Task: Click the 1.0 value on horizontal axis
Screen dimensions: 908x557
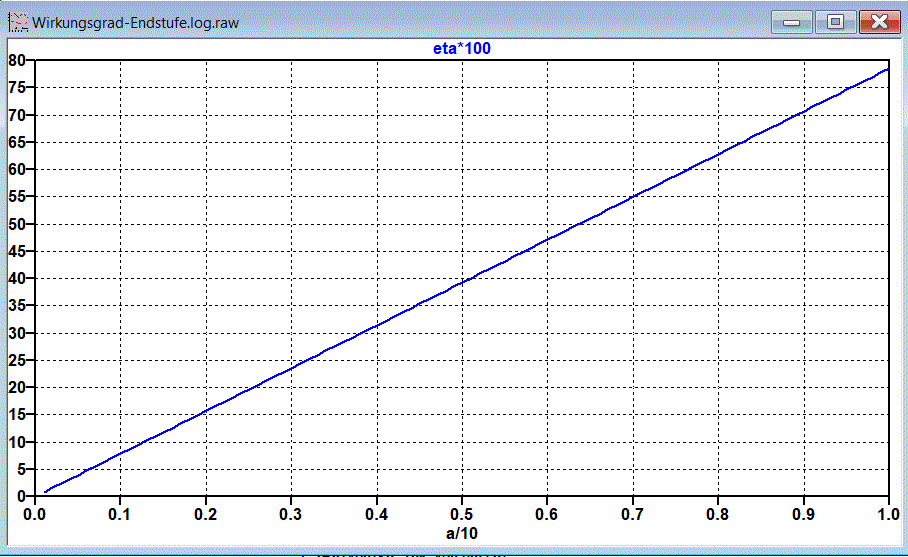Action: 889,514
